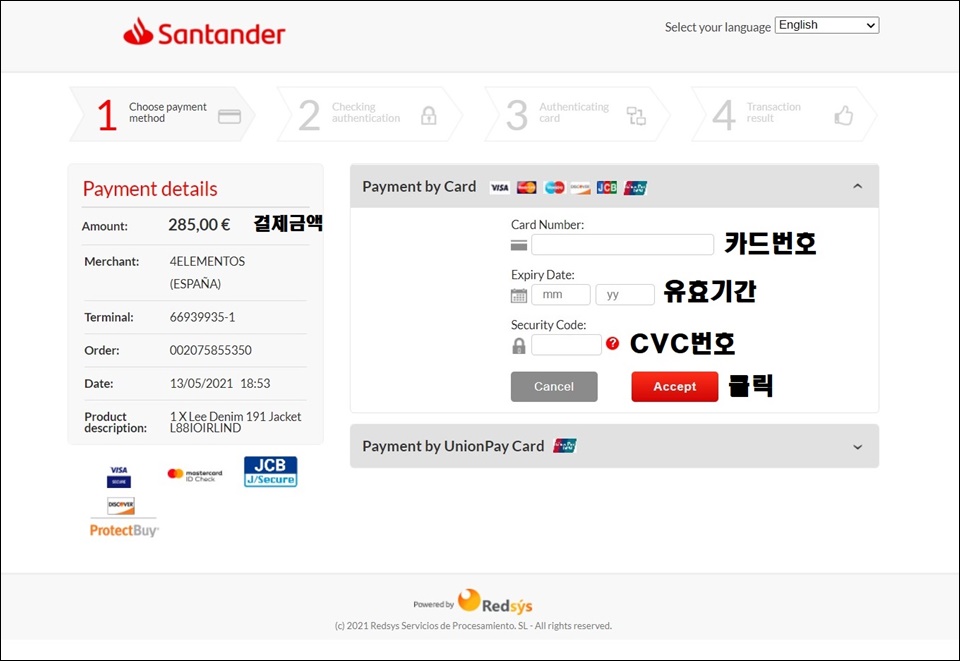This screenshot has width=960, height=661.
Task: Focus the Security Code input field
Action: (x=566, y=345)
